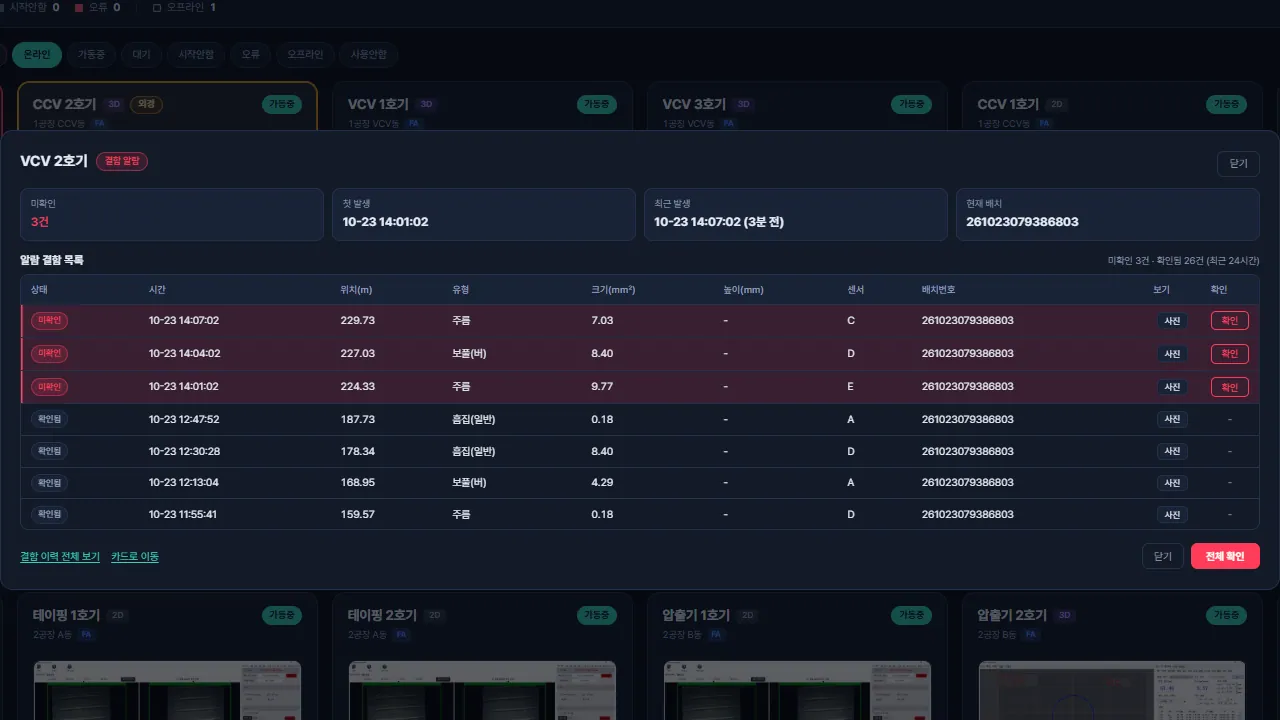Click 닫기 beside the VCV 2호기 dialog title
Image resolution: width=1280 pixels, height=720 pixels.
point(1238,164)
